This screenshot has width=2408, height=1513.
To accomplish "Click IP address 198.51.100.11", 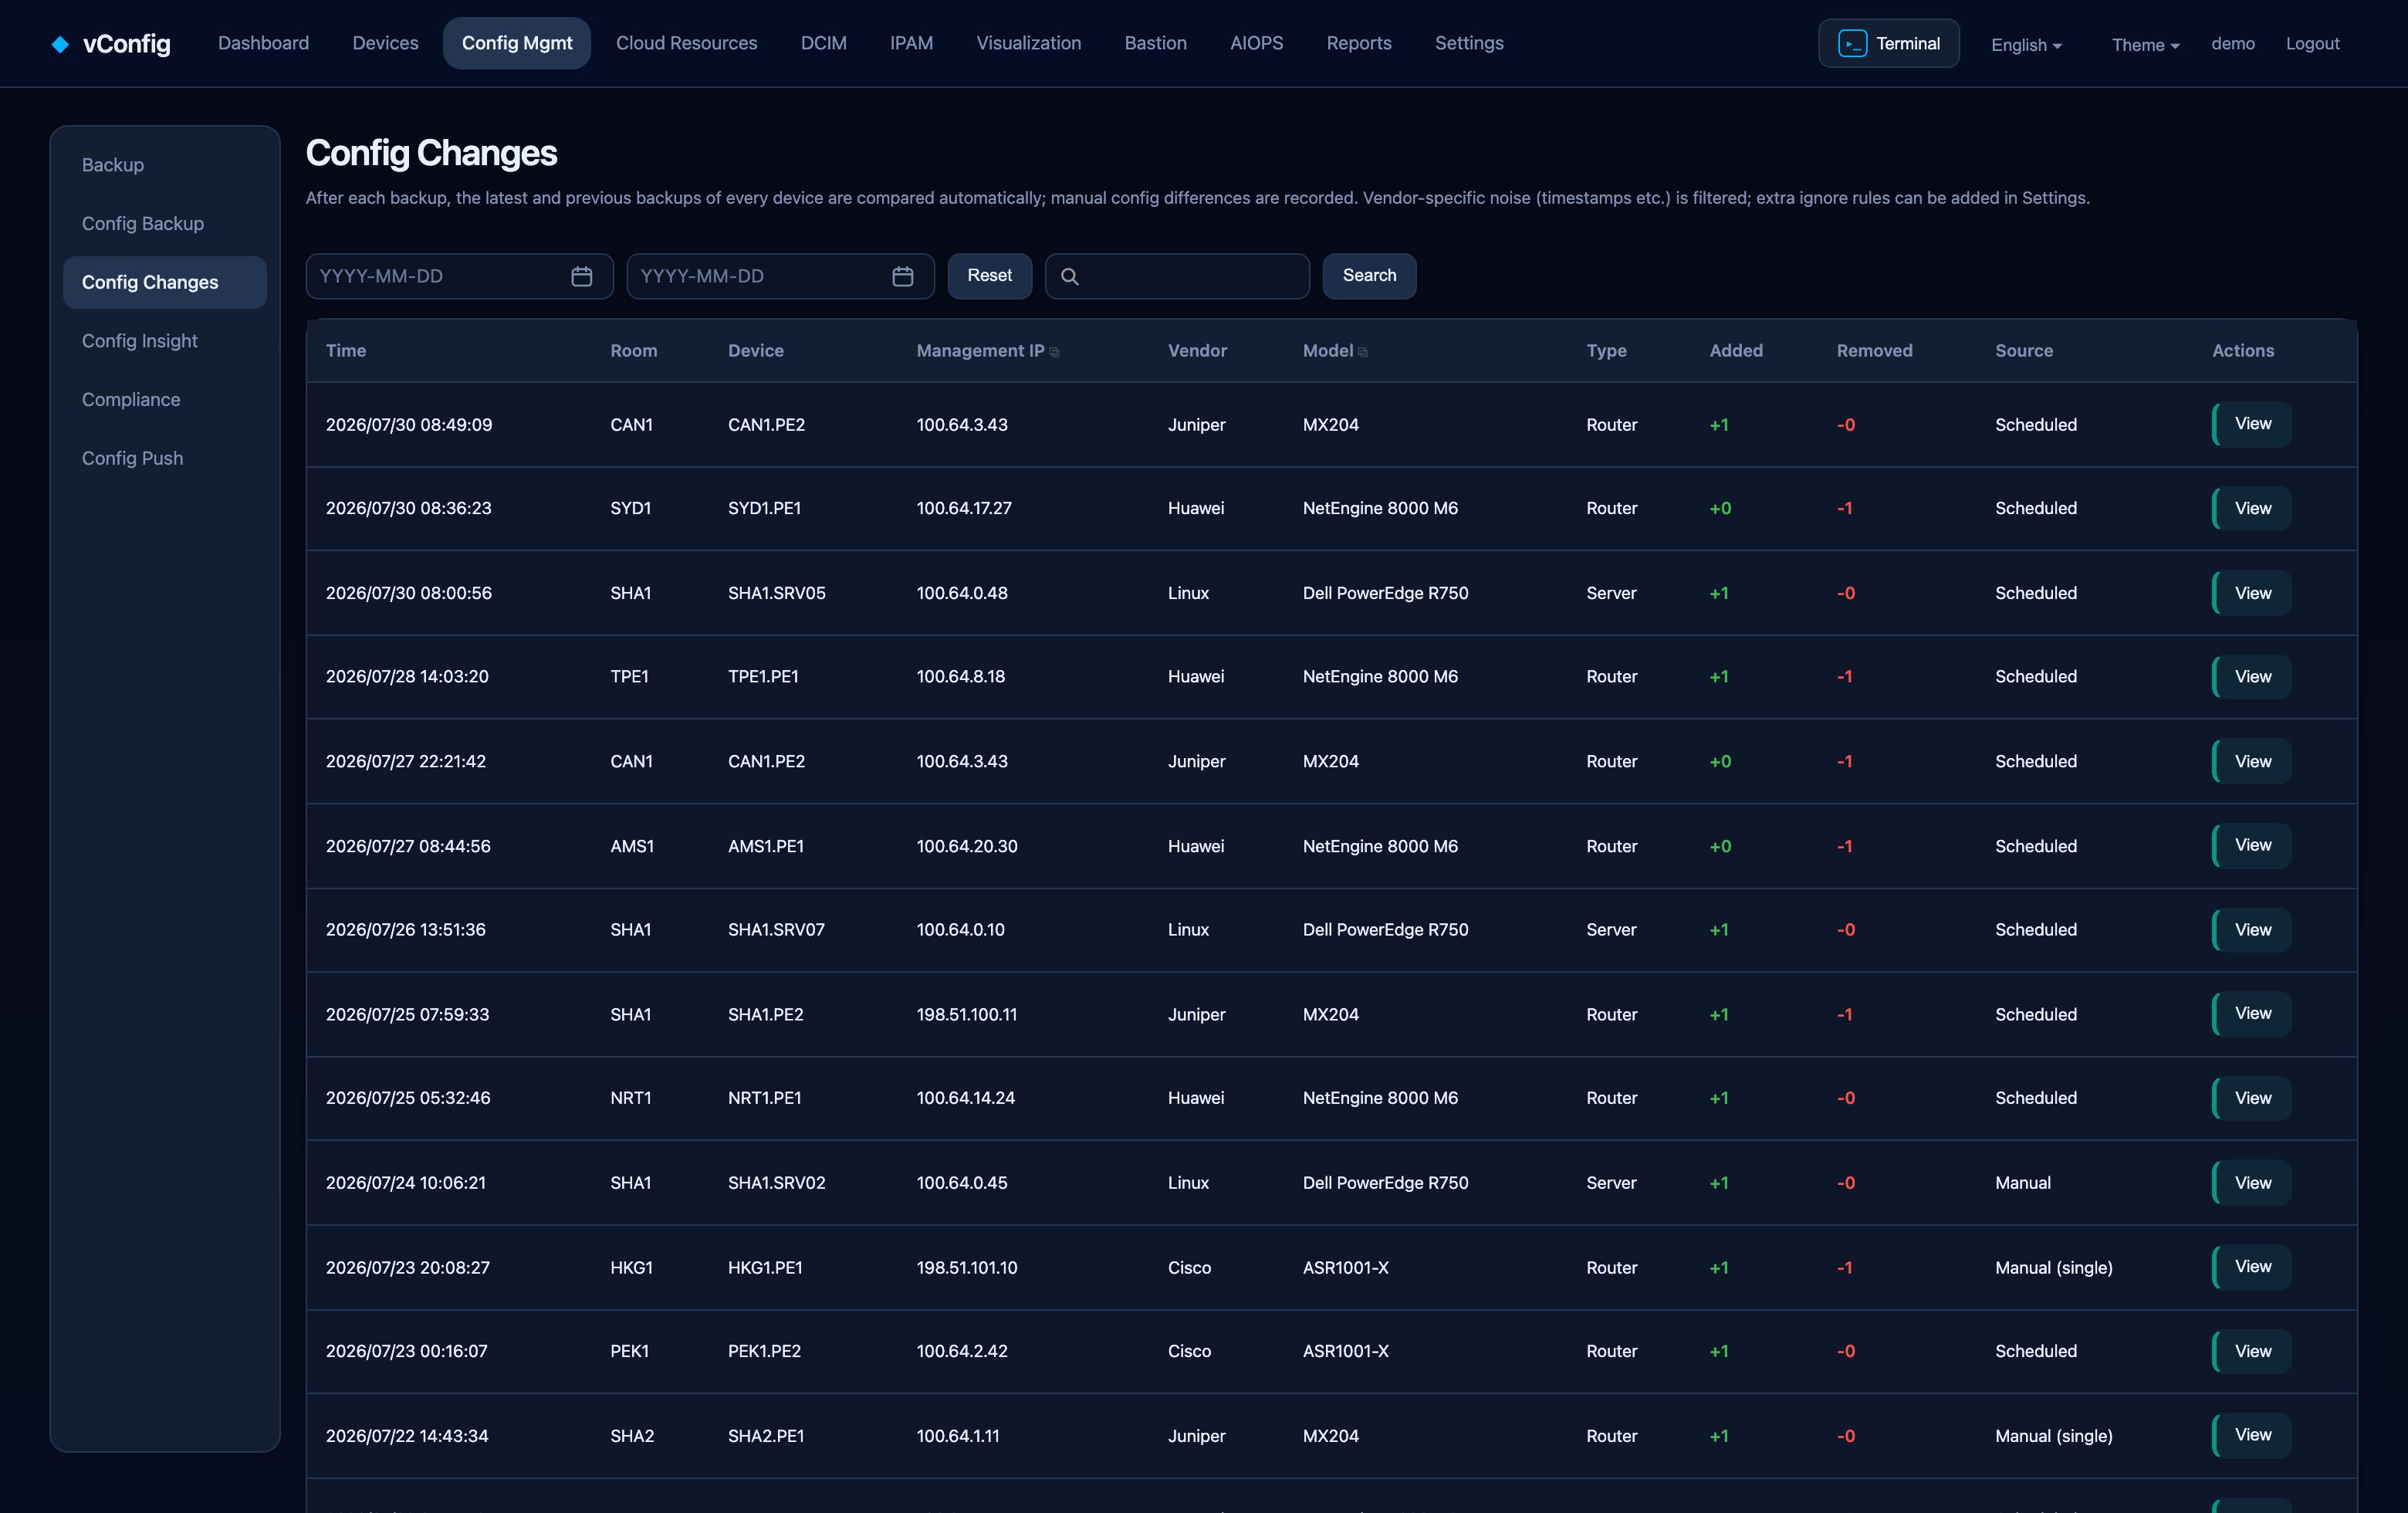I will coord(966,1014).
